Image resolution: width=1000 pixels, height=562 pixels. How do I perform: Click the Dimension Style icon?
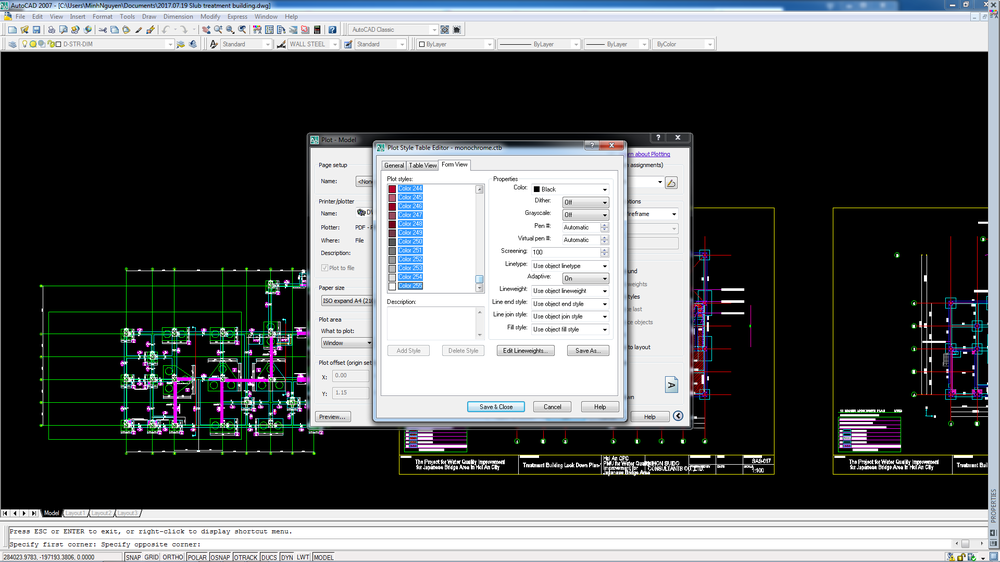coord(281,44)
